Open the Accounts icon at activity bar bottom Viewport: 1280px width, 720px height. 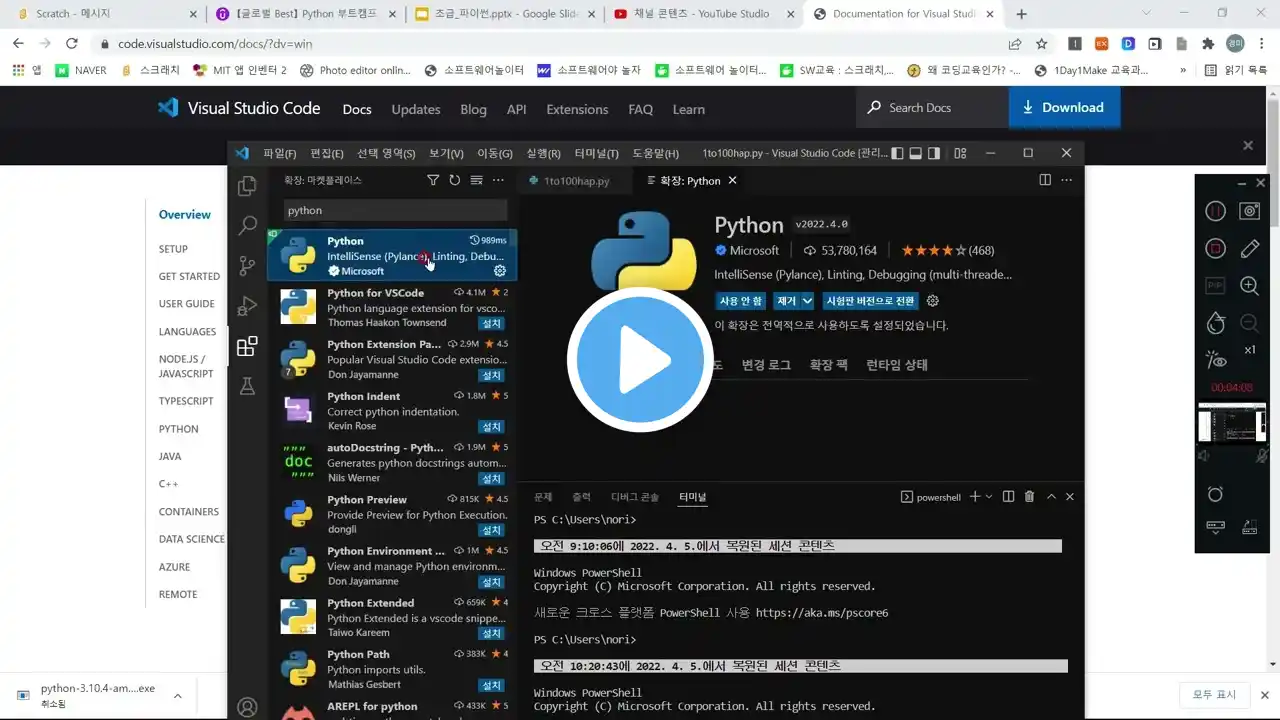click(247, 707)
